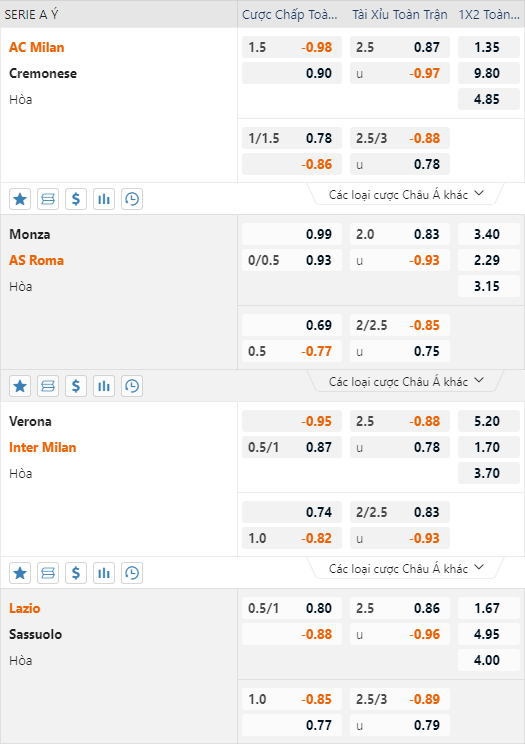Expand Các loại cược Châu Á khác for Monza match
Screen dimensions: 525x744
point(406,381)
